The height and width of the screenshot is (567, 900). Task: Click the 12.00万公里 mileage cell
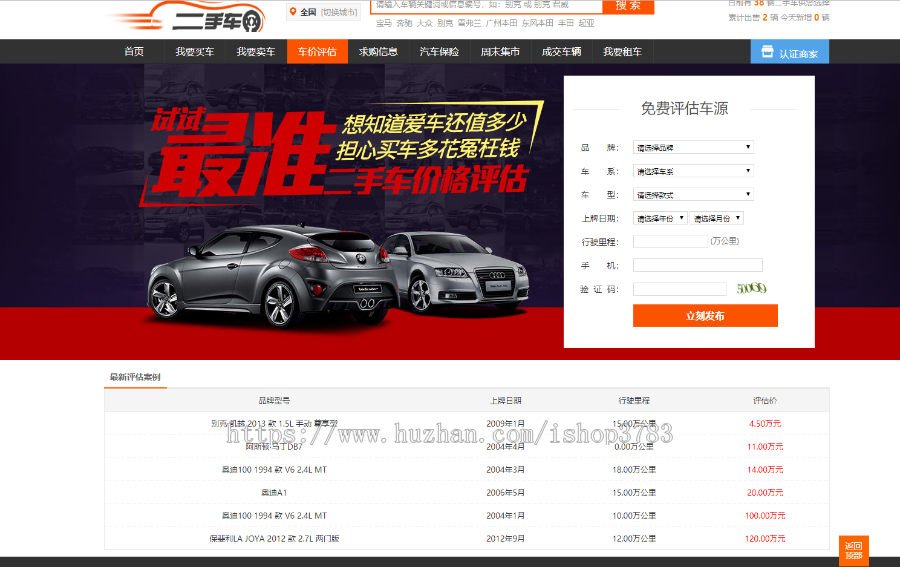point(634,538)
